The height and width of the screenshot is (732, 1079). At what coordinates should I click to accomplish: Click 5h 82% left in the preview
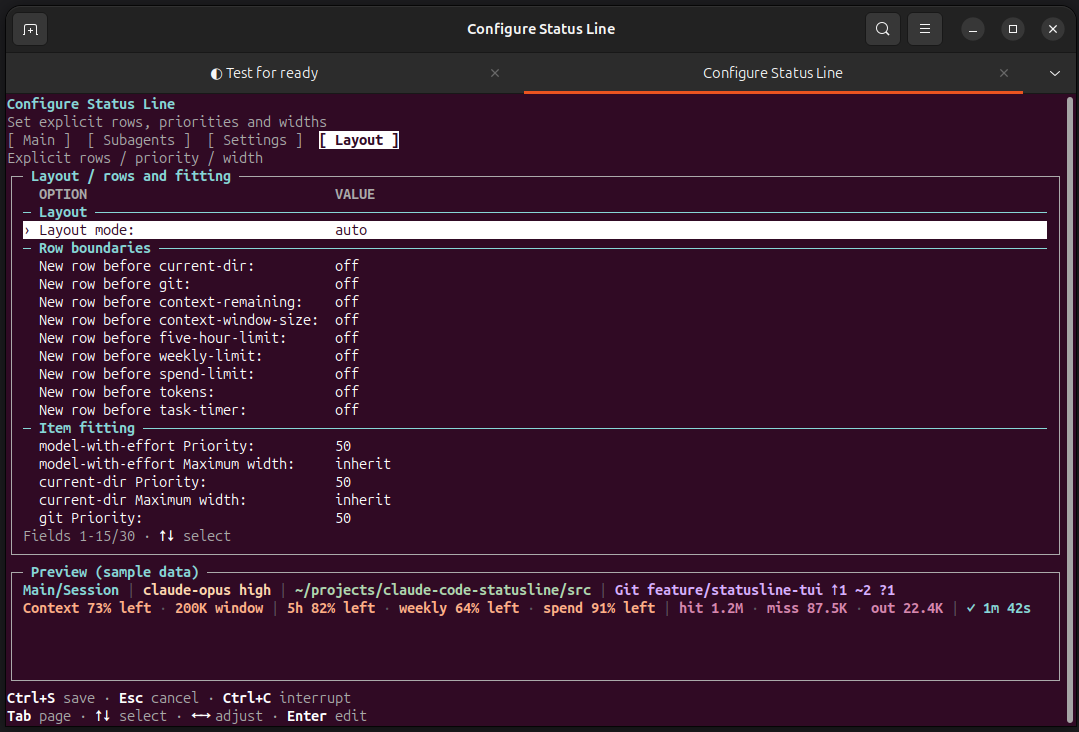point(331,608)
